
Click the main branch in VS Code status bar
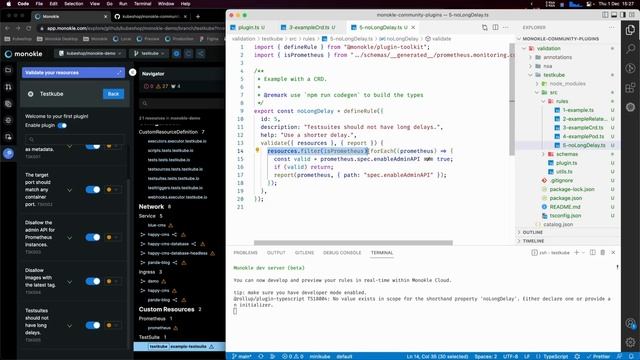[x=242, y=356]
